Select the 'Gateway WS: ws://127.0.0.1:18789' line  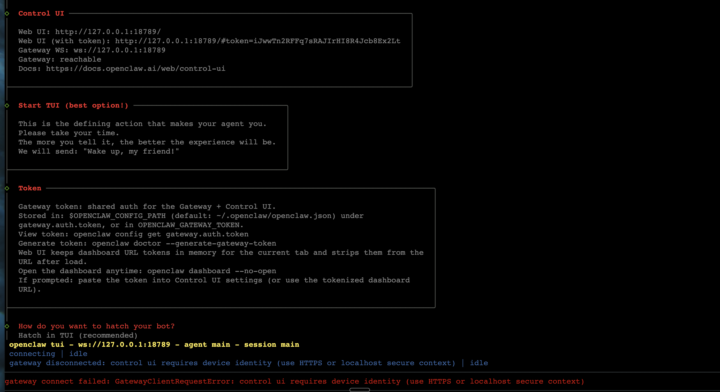92,50
